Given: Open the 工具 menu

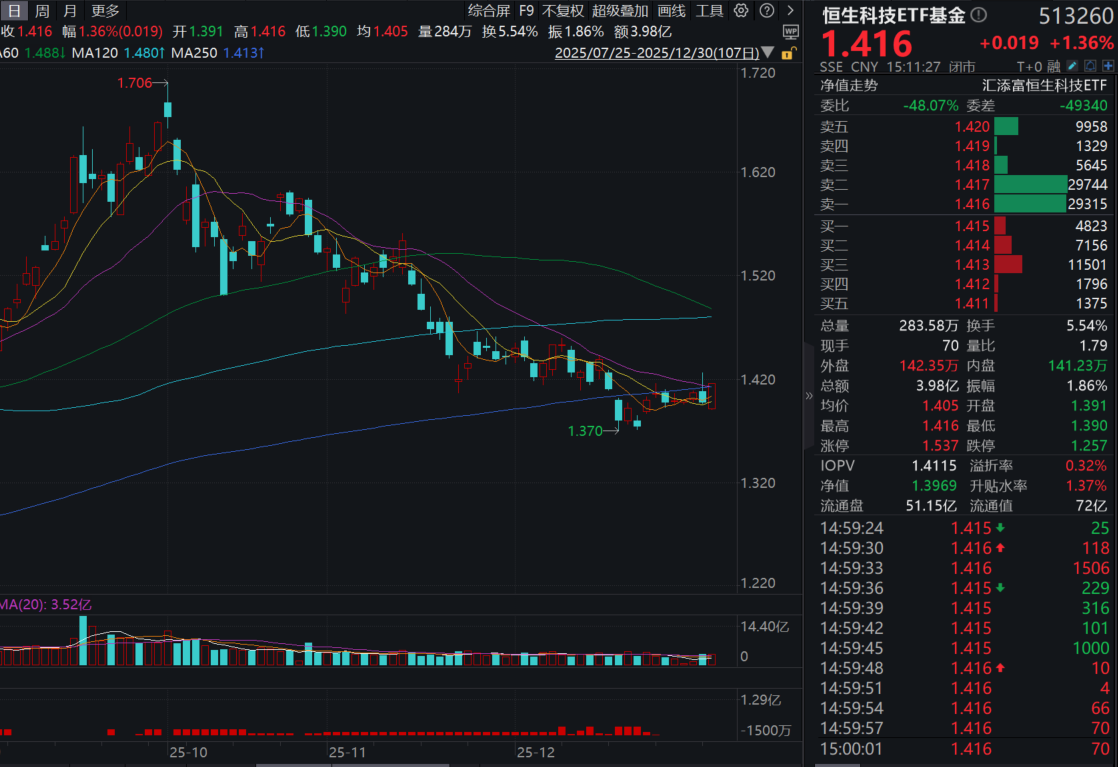Looking at the screenshot, I should [709, 11].
